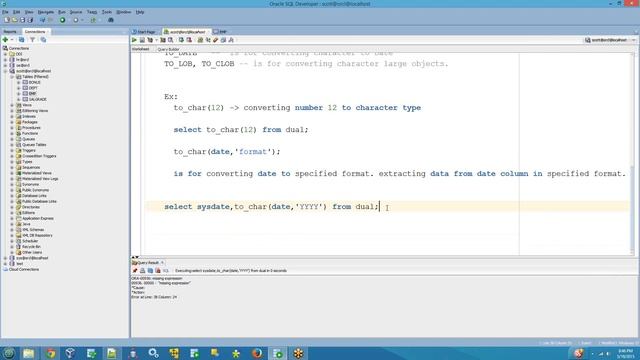
Task: Switch to the Query Builder tab
Action: coord(168,49)
